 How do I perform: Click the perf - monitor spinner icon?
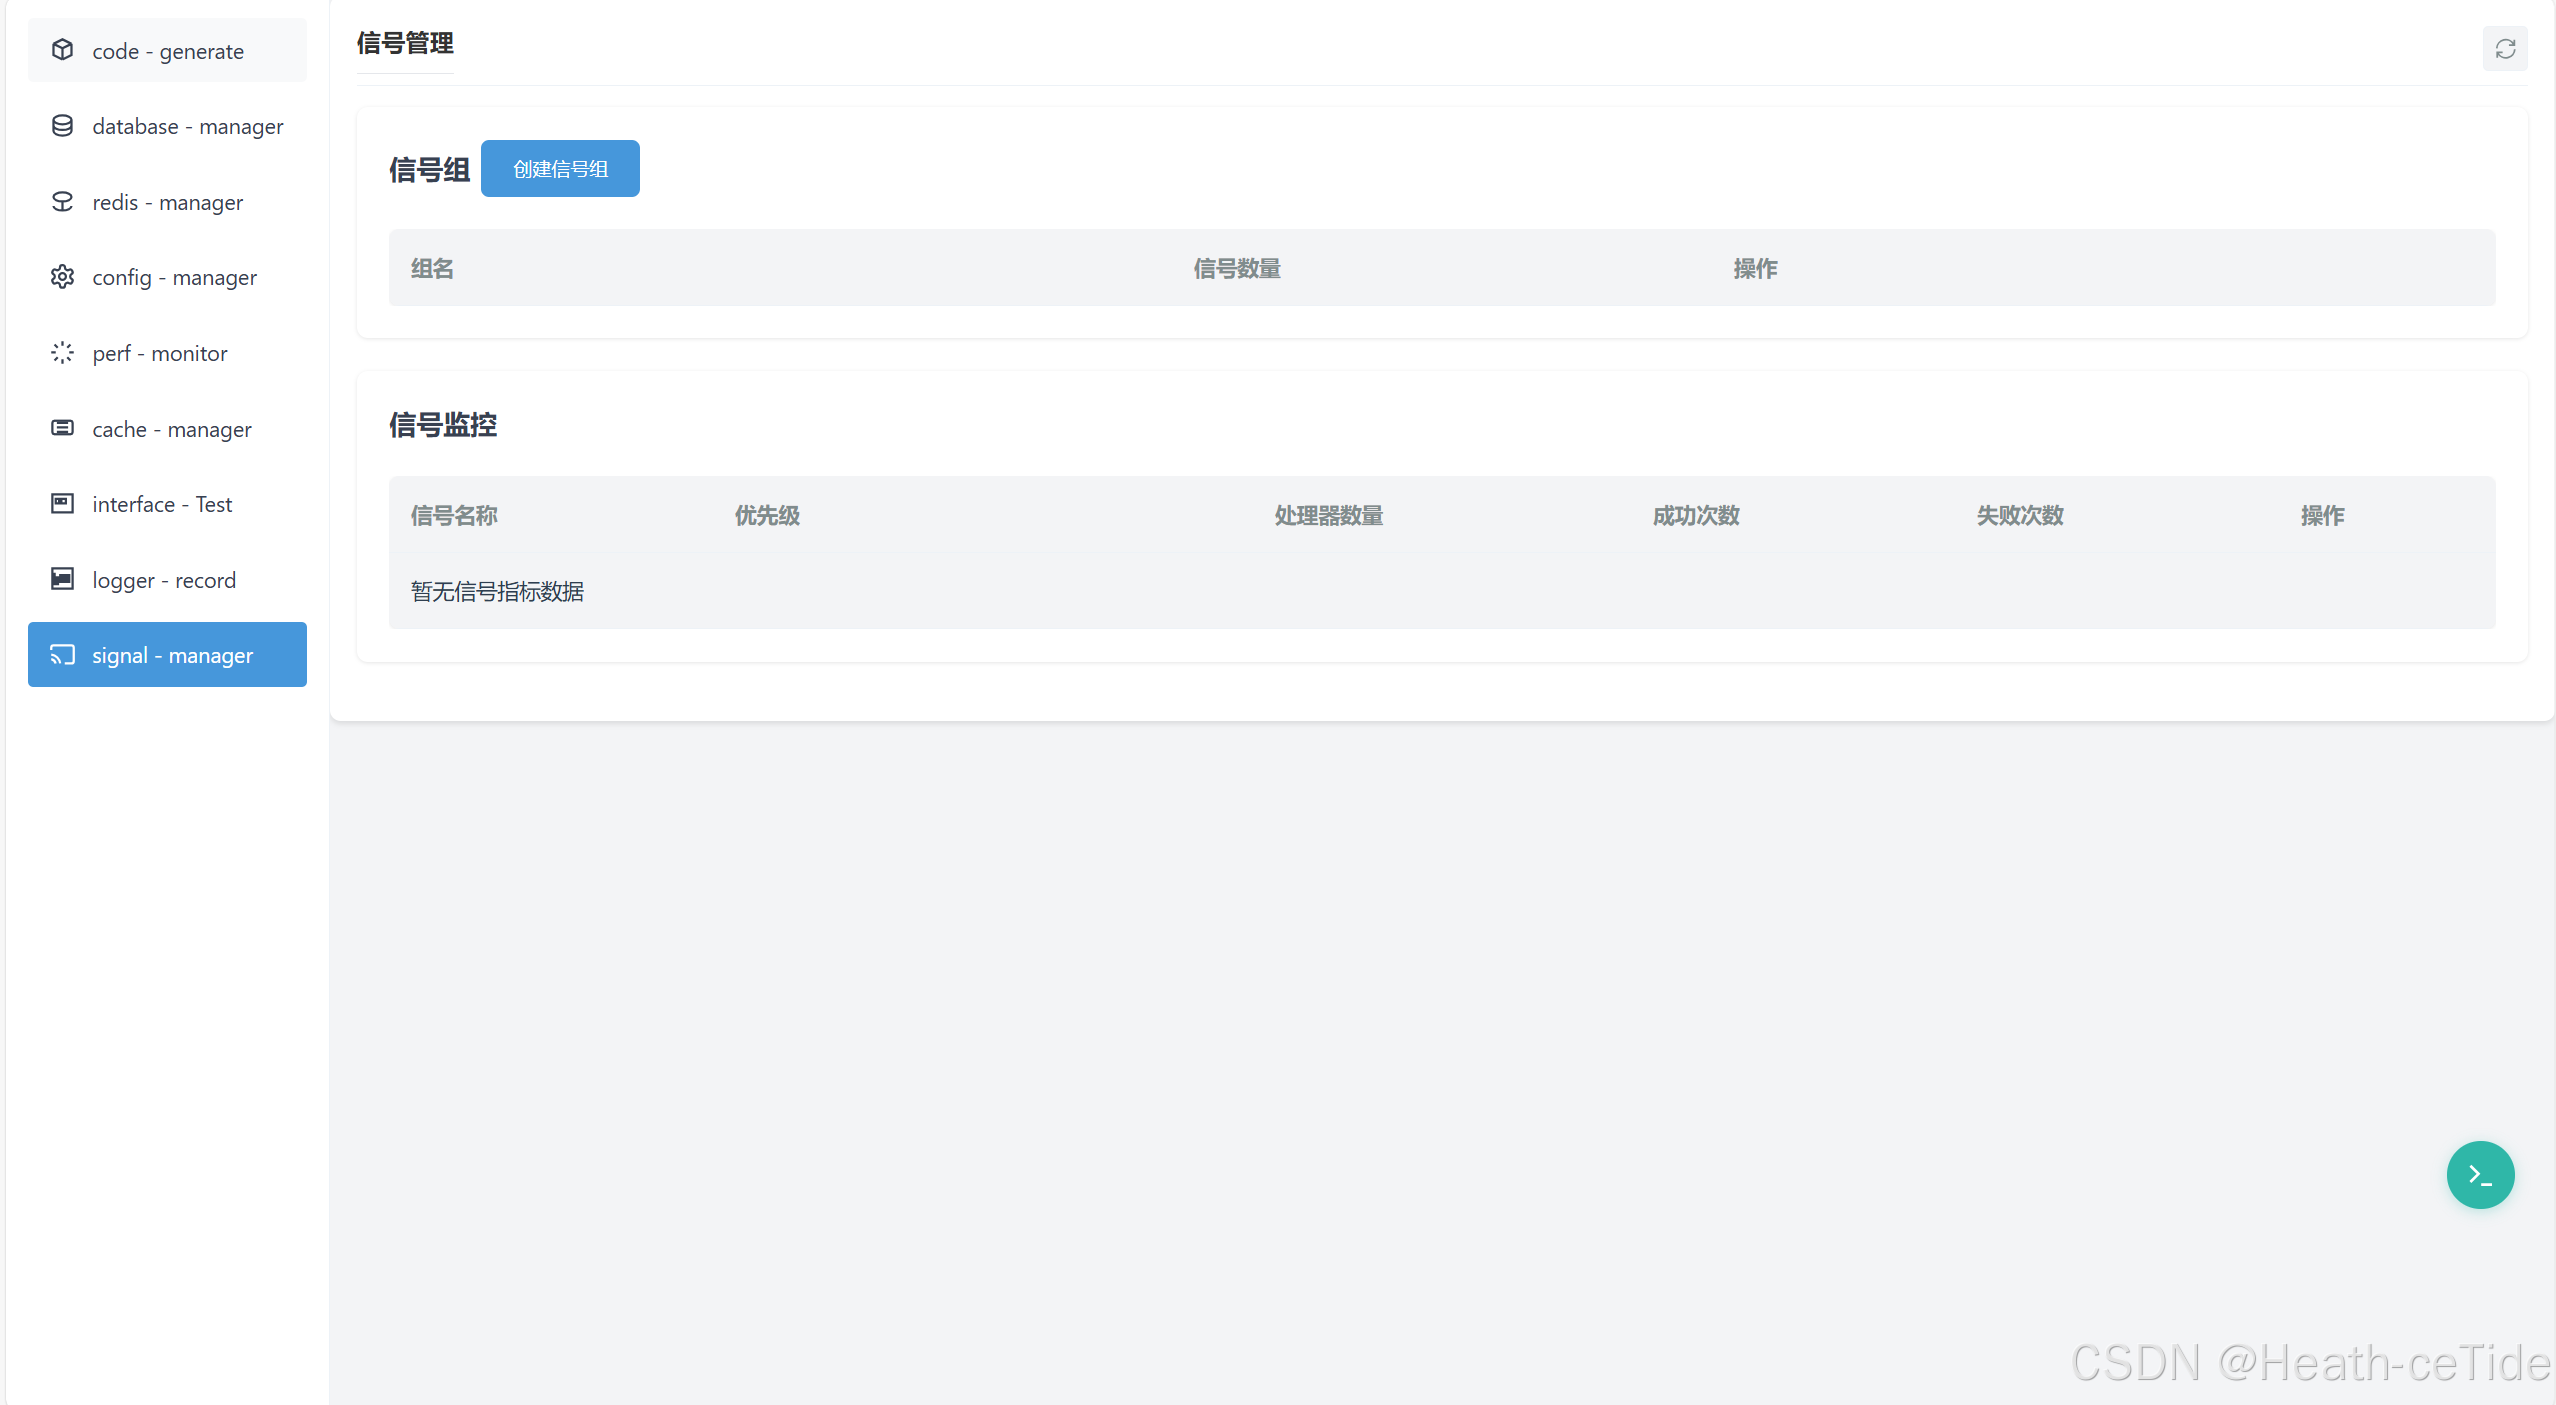click(62, 353)
